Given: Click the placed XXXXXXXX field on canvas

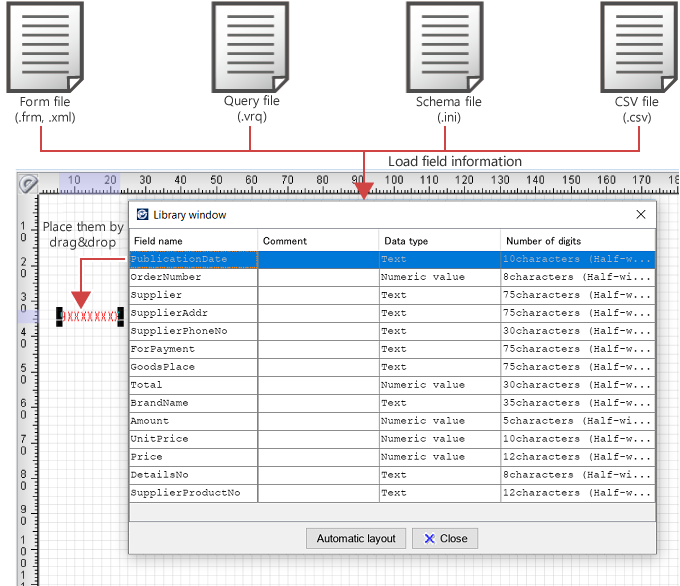Looking at the screenshot, I should coord(90,317).
